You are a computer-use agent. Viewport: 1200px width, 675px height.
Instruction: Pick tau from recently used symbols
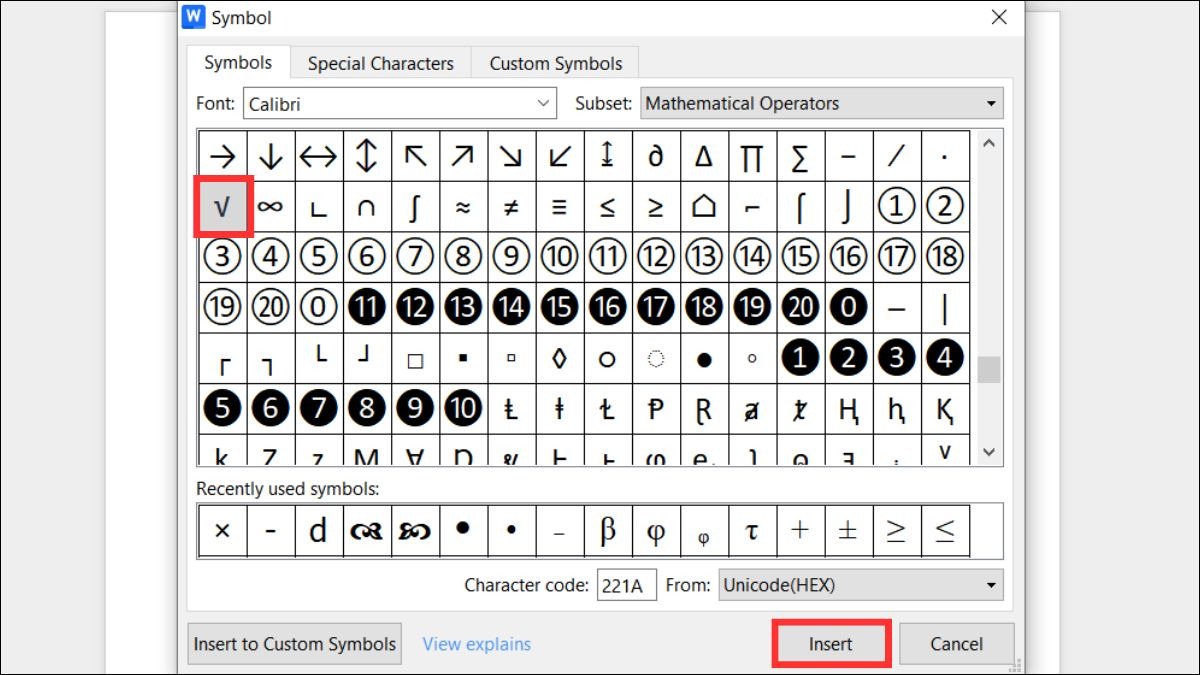pyautogui.click(x=752, y=530)
